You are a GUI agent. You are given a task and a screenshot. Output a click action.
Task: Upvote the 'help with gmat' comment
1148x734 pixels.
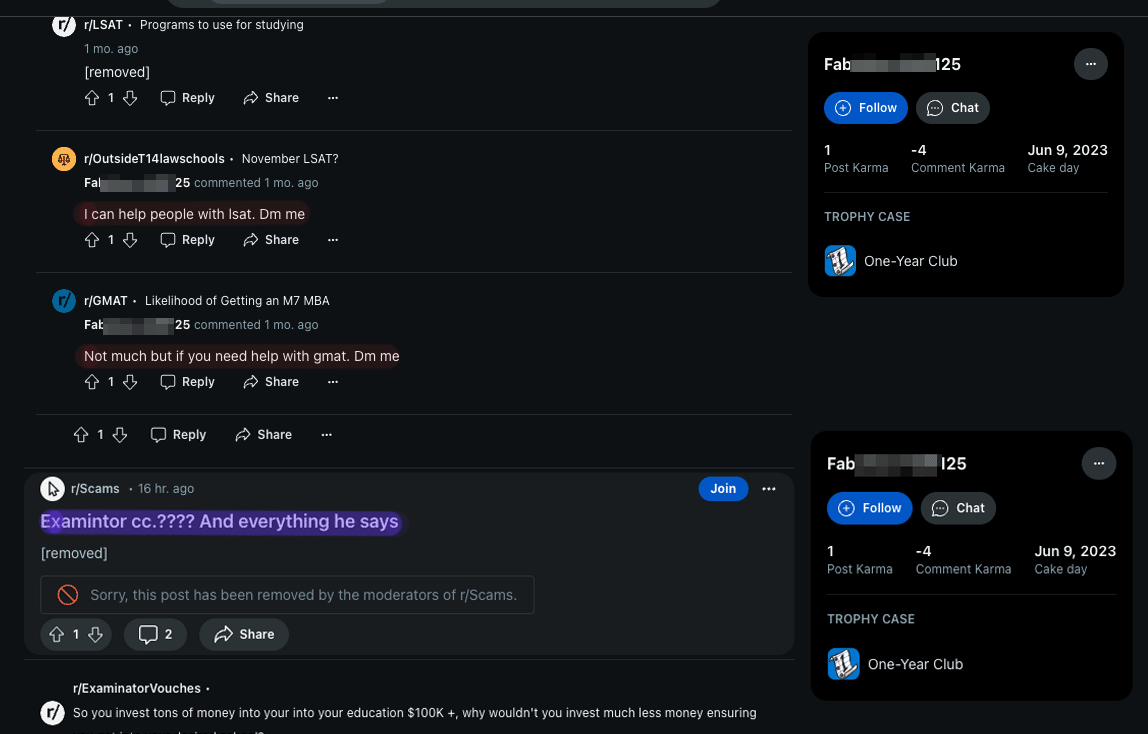point(92,382)
